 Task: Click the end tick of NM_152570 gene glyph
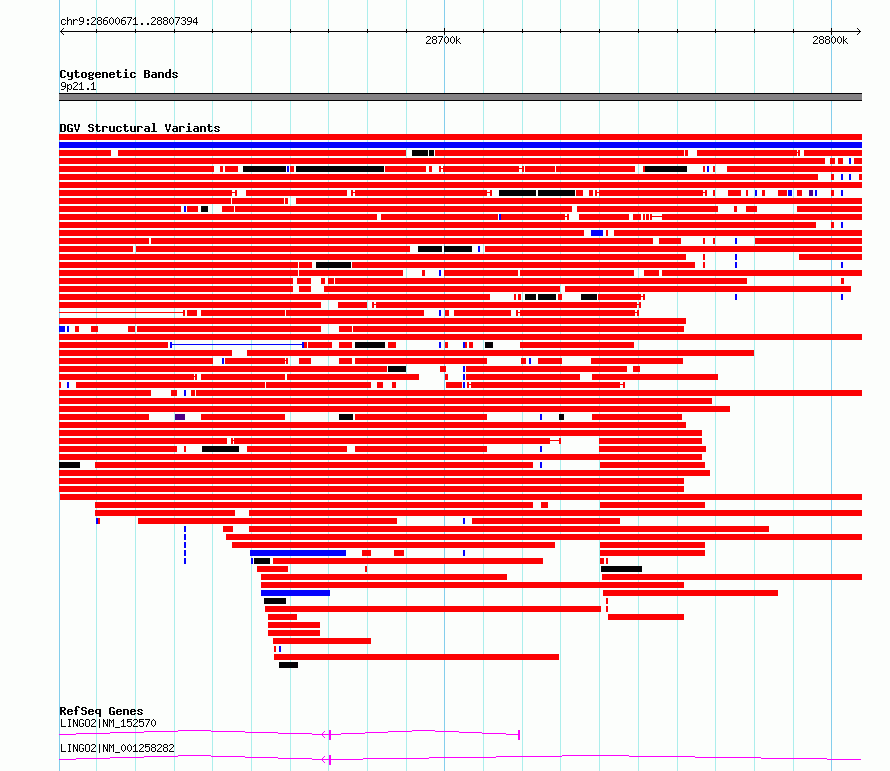coord(519,735)
